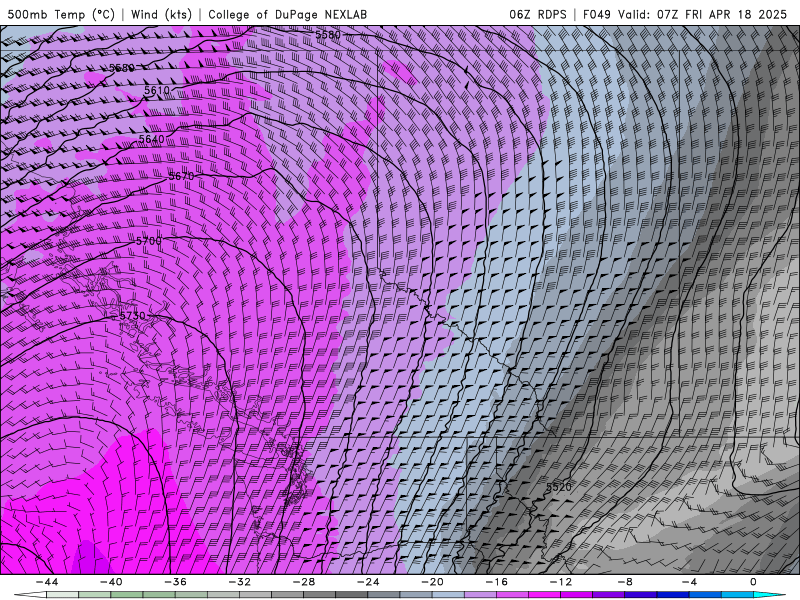Click the 'F049' forecast hour text

pos(597,14)
